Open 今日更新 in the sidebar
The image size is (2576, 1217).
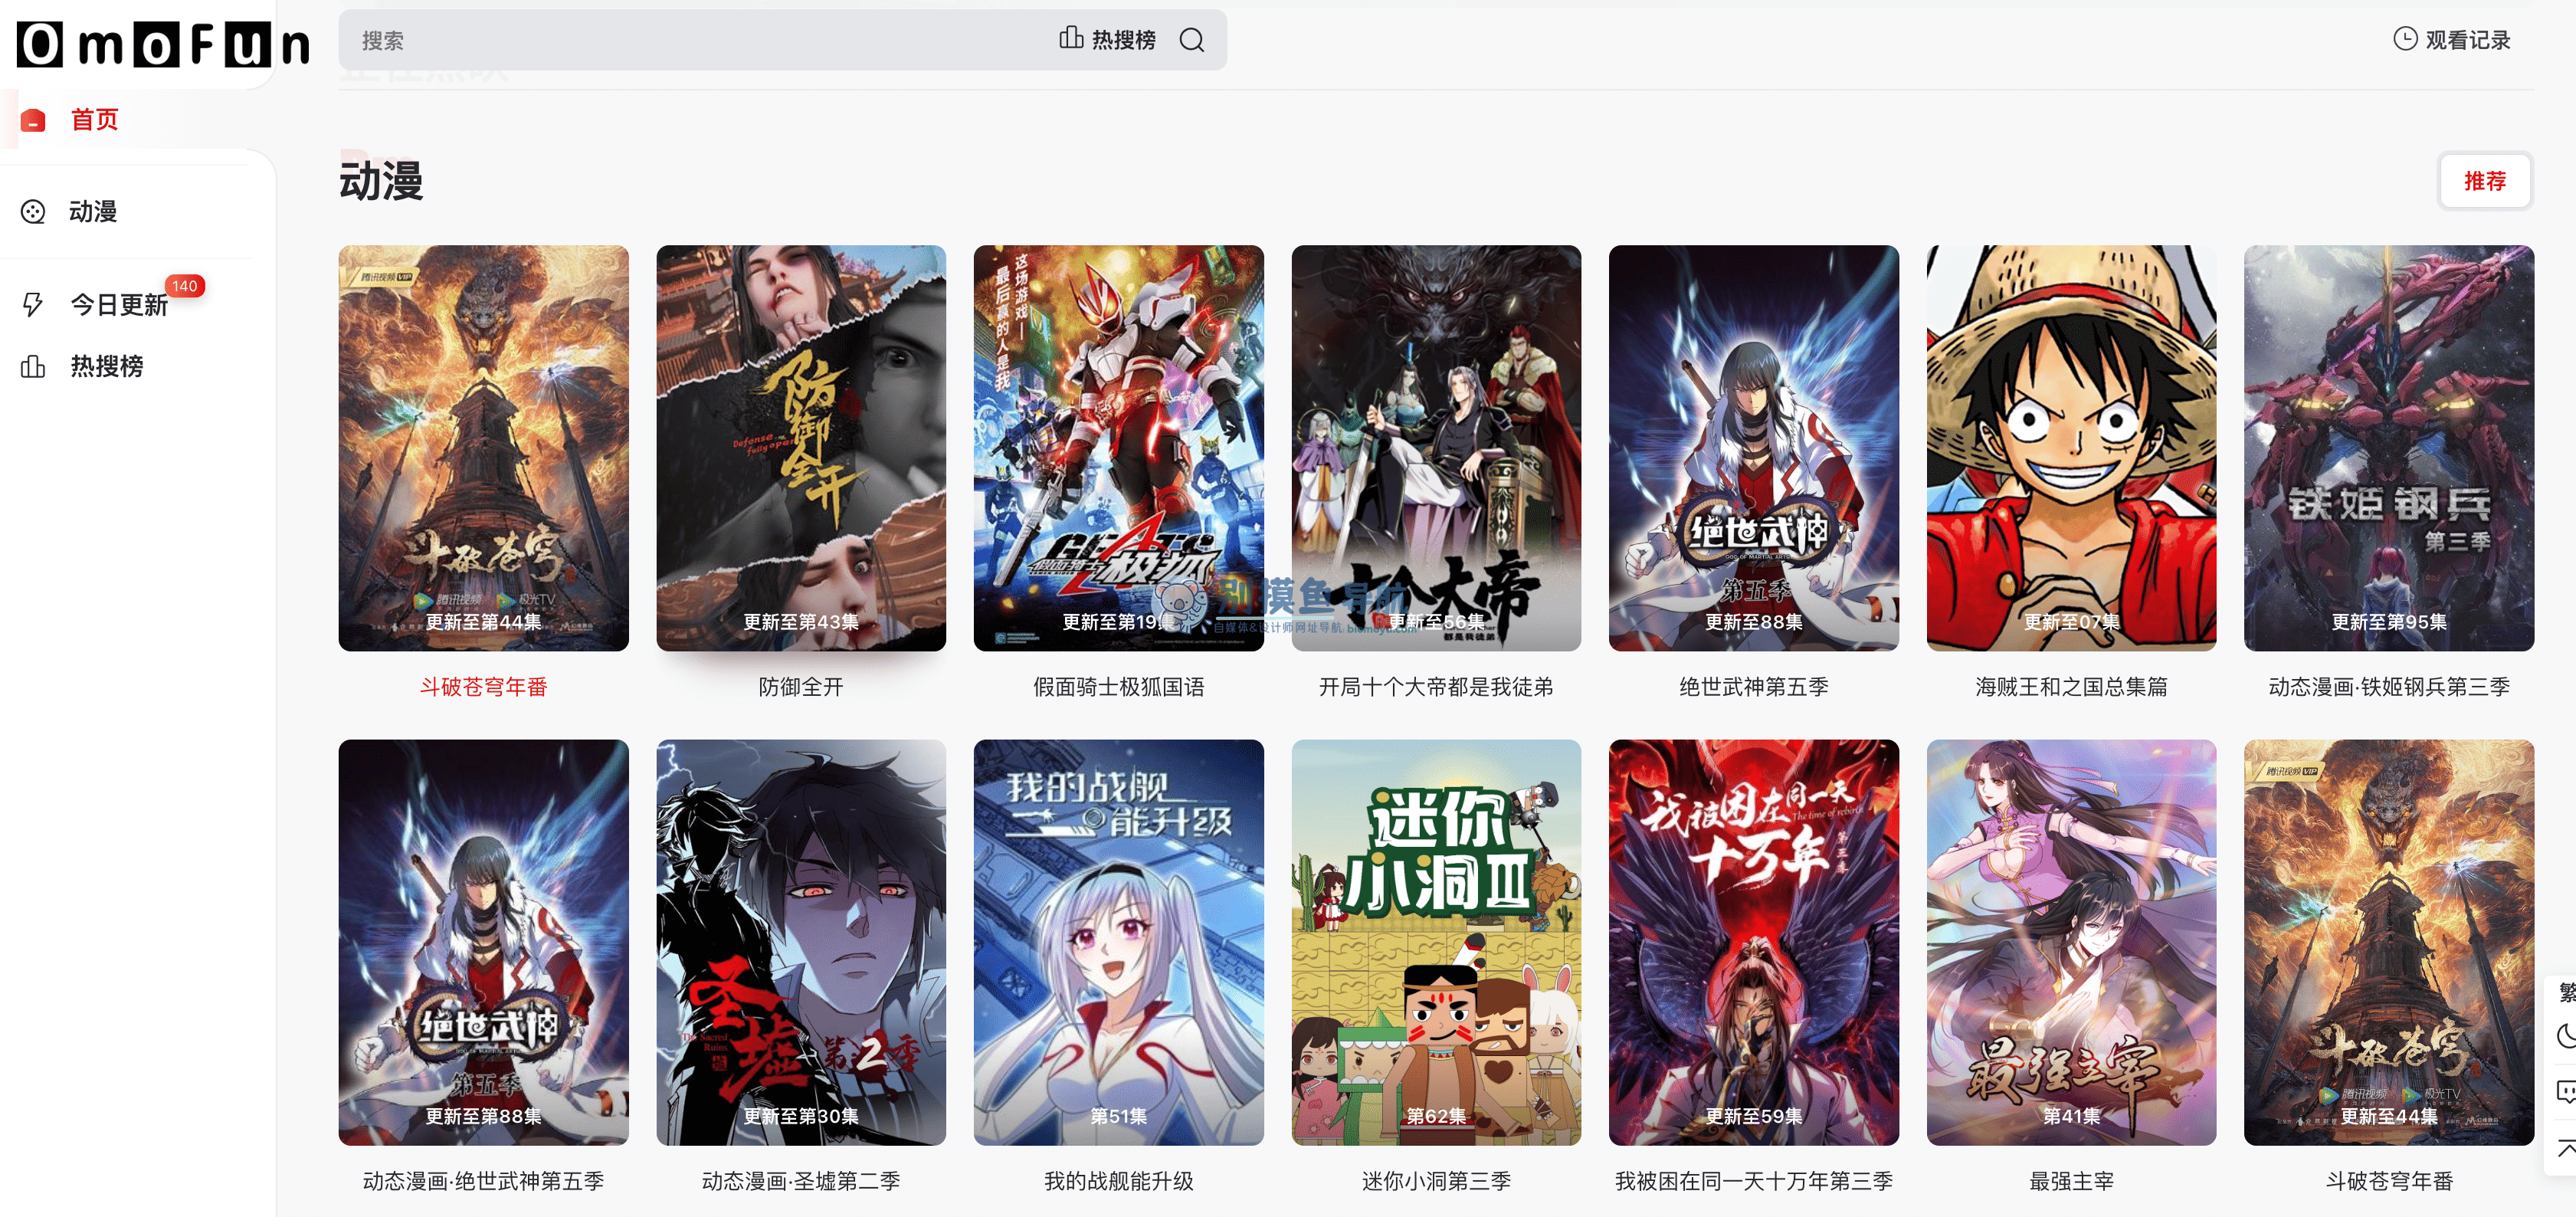pyautogui.click(x=118, y=304)
